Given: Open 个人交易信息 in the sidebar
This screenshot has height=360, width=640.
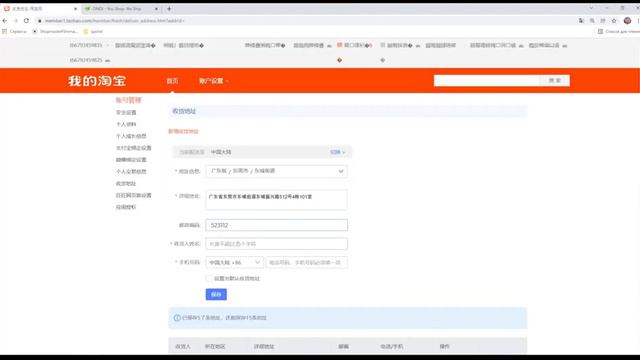Looking at the screenshot, I should click(x=131, y=171).
